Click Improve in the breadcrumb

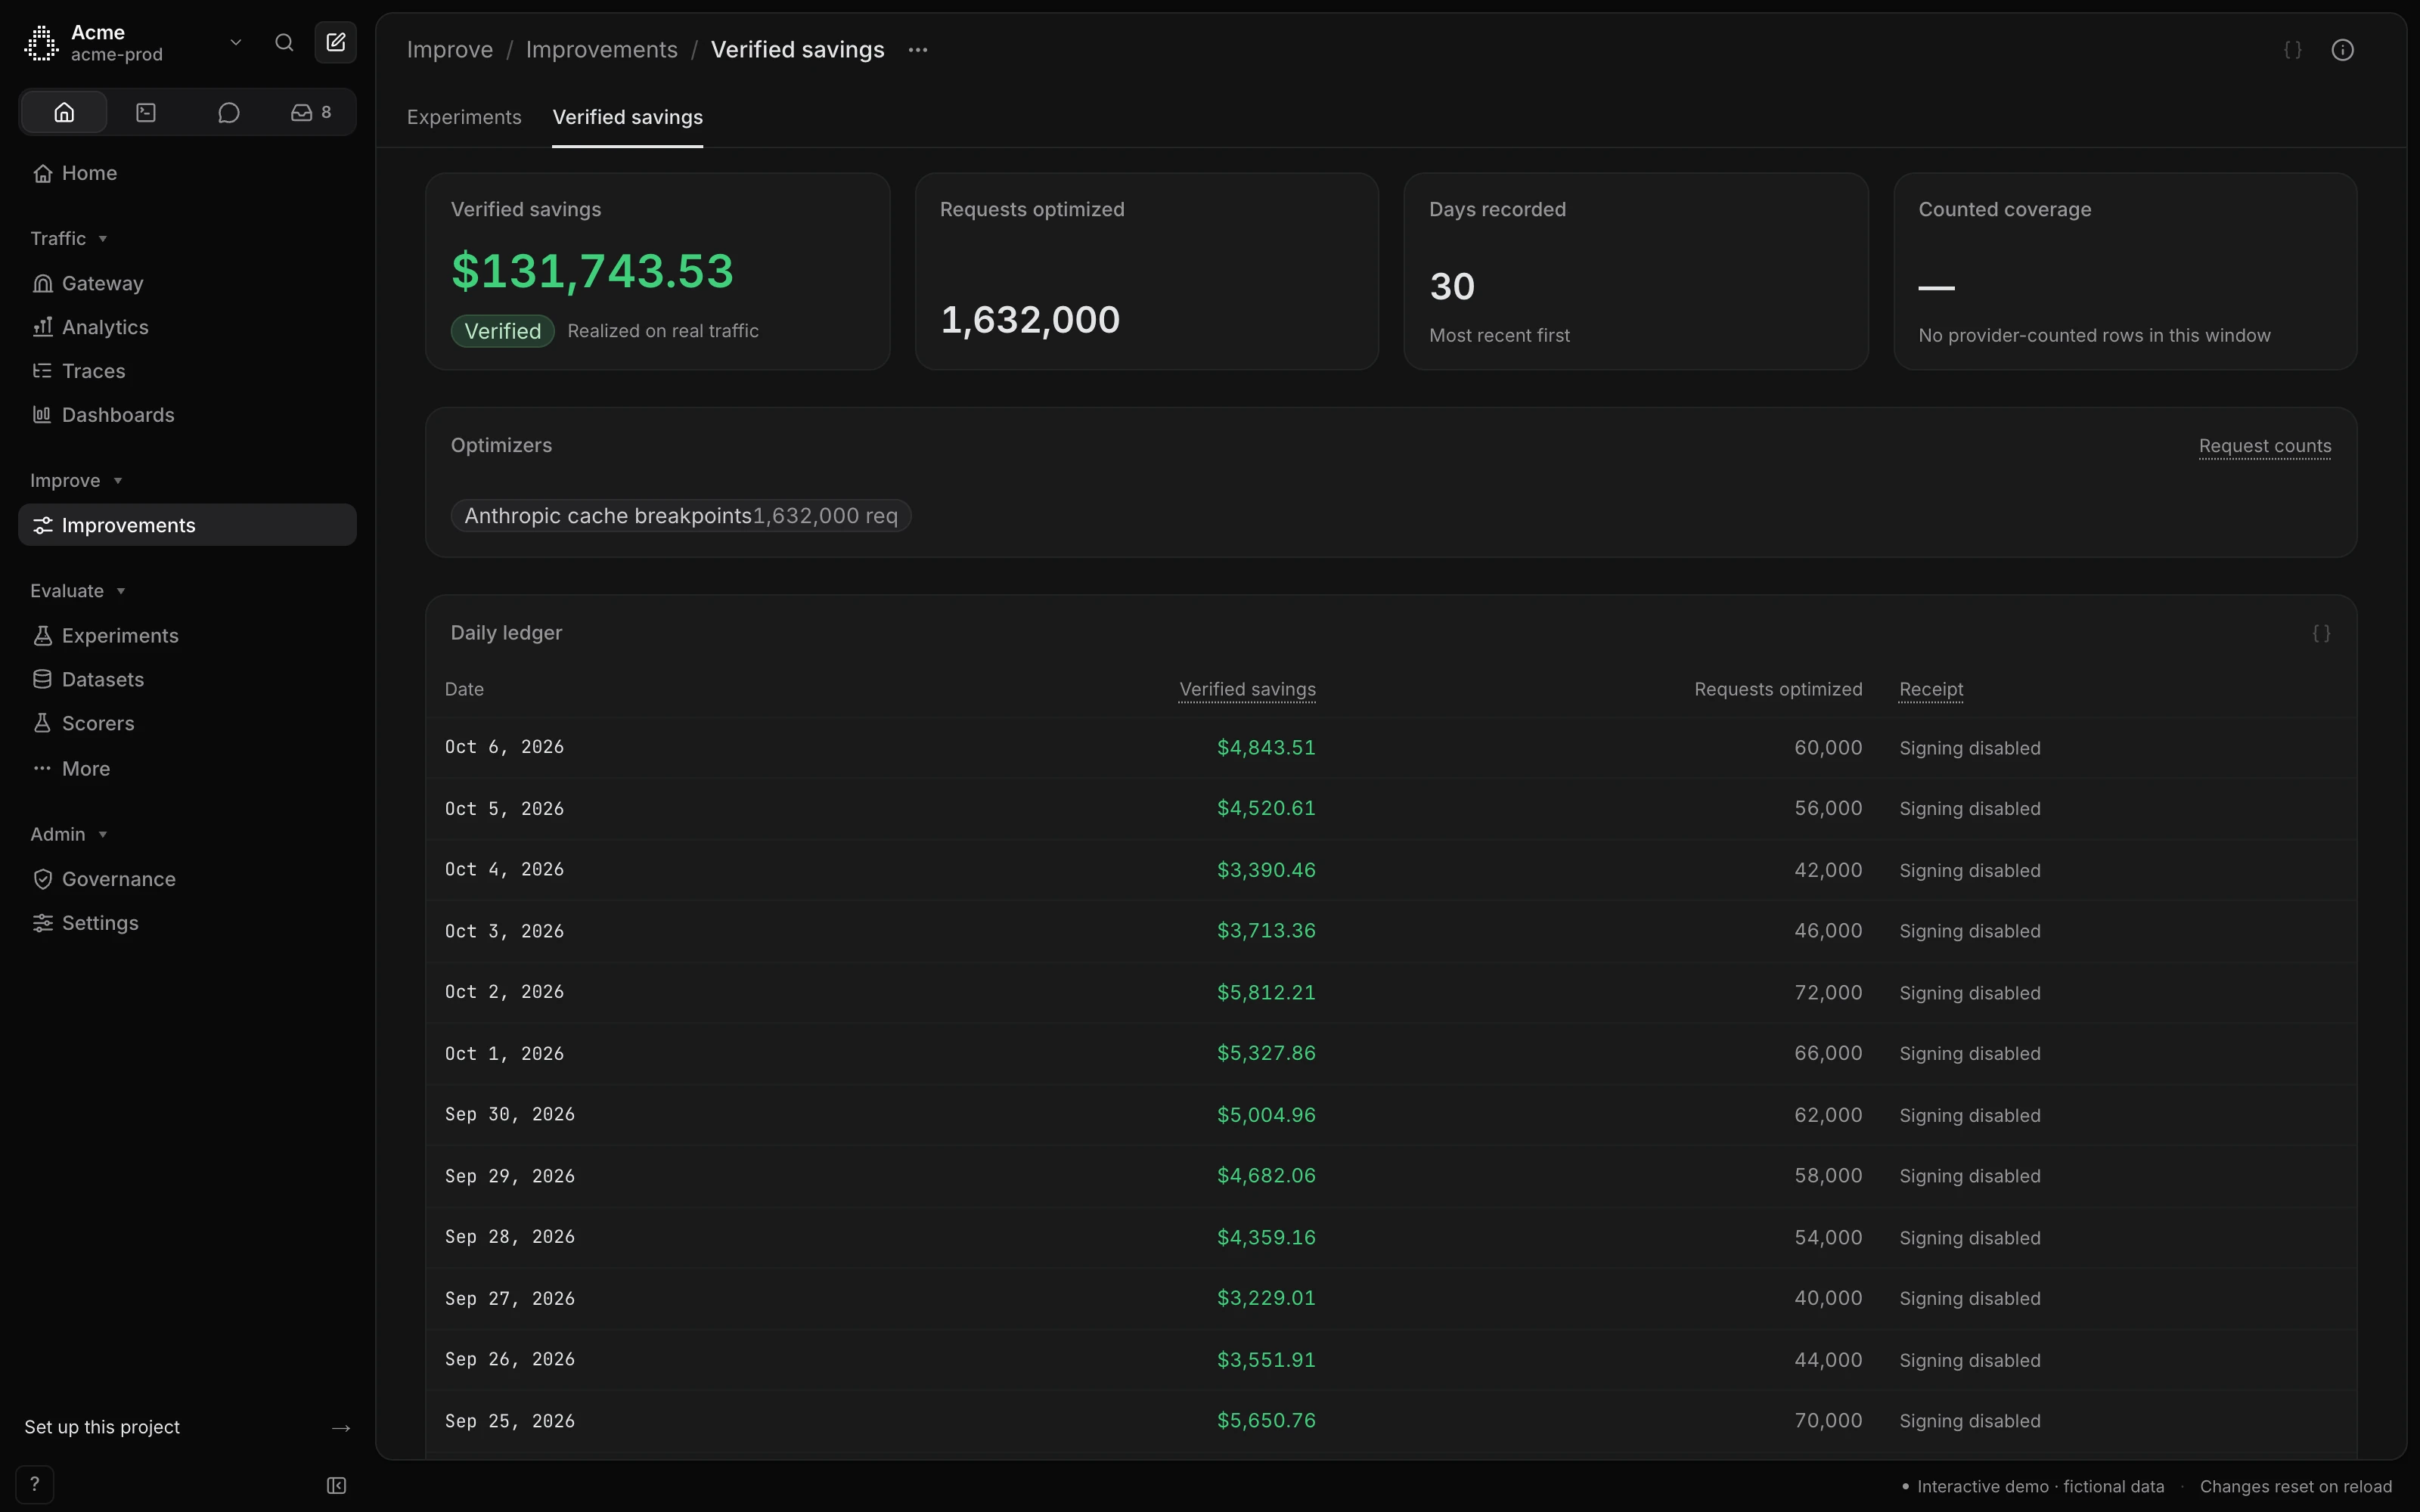pos(450,50)
